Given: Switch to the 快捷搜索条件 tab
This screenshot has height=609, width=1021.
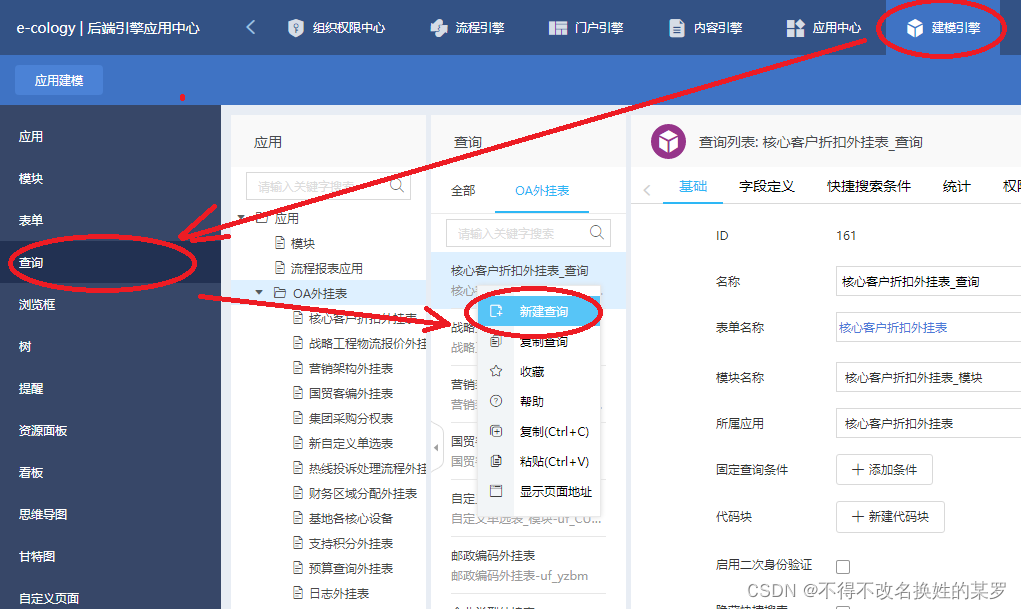Looking at the screenshot, I should pyautogui.click(x=869, y=186).
